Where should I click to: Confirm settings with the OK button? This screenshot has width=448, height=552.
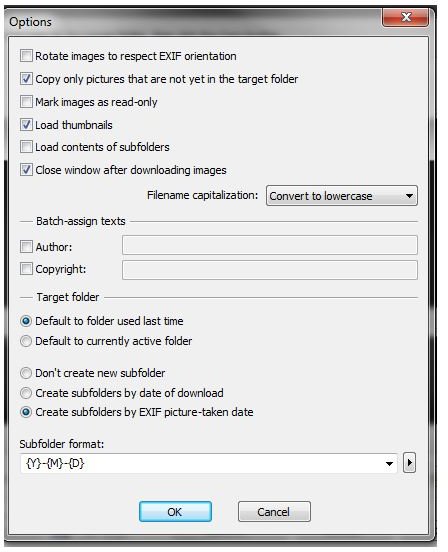pos(175,512)
